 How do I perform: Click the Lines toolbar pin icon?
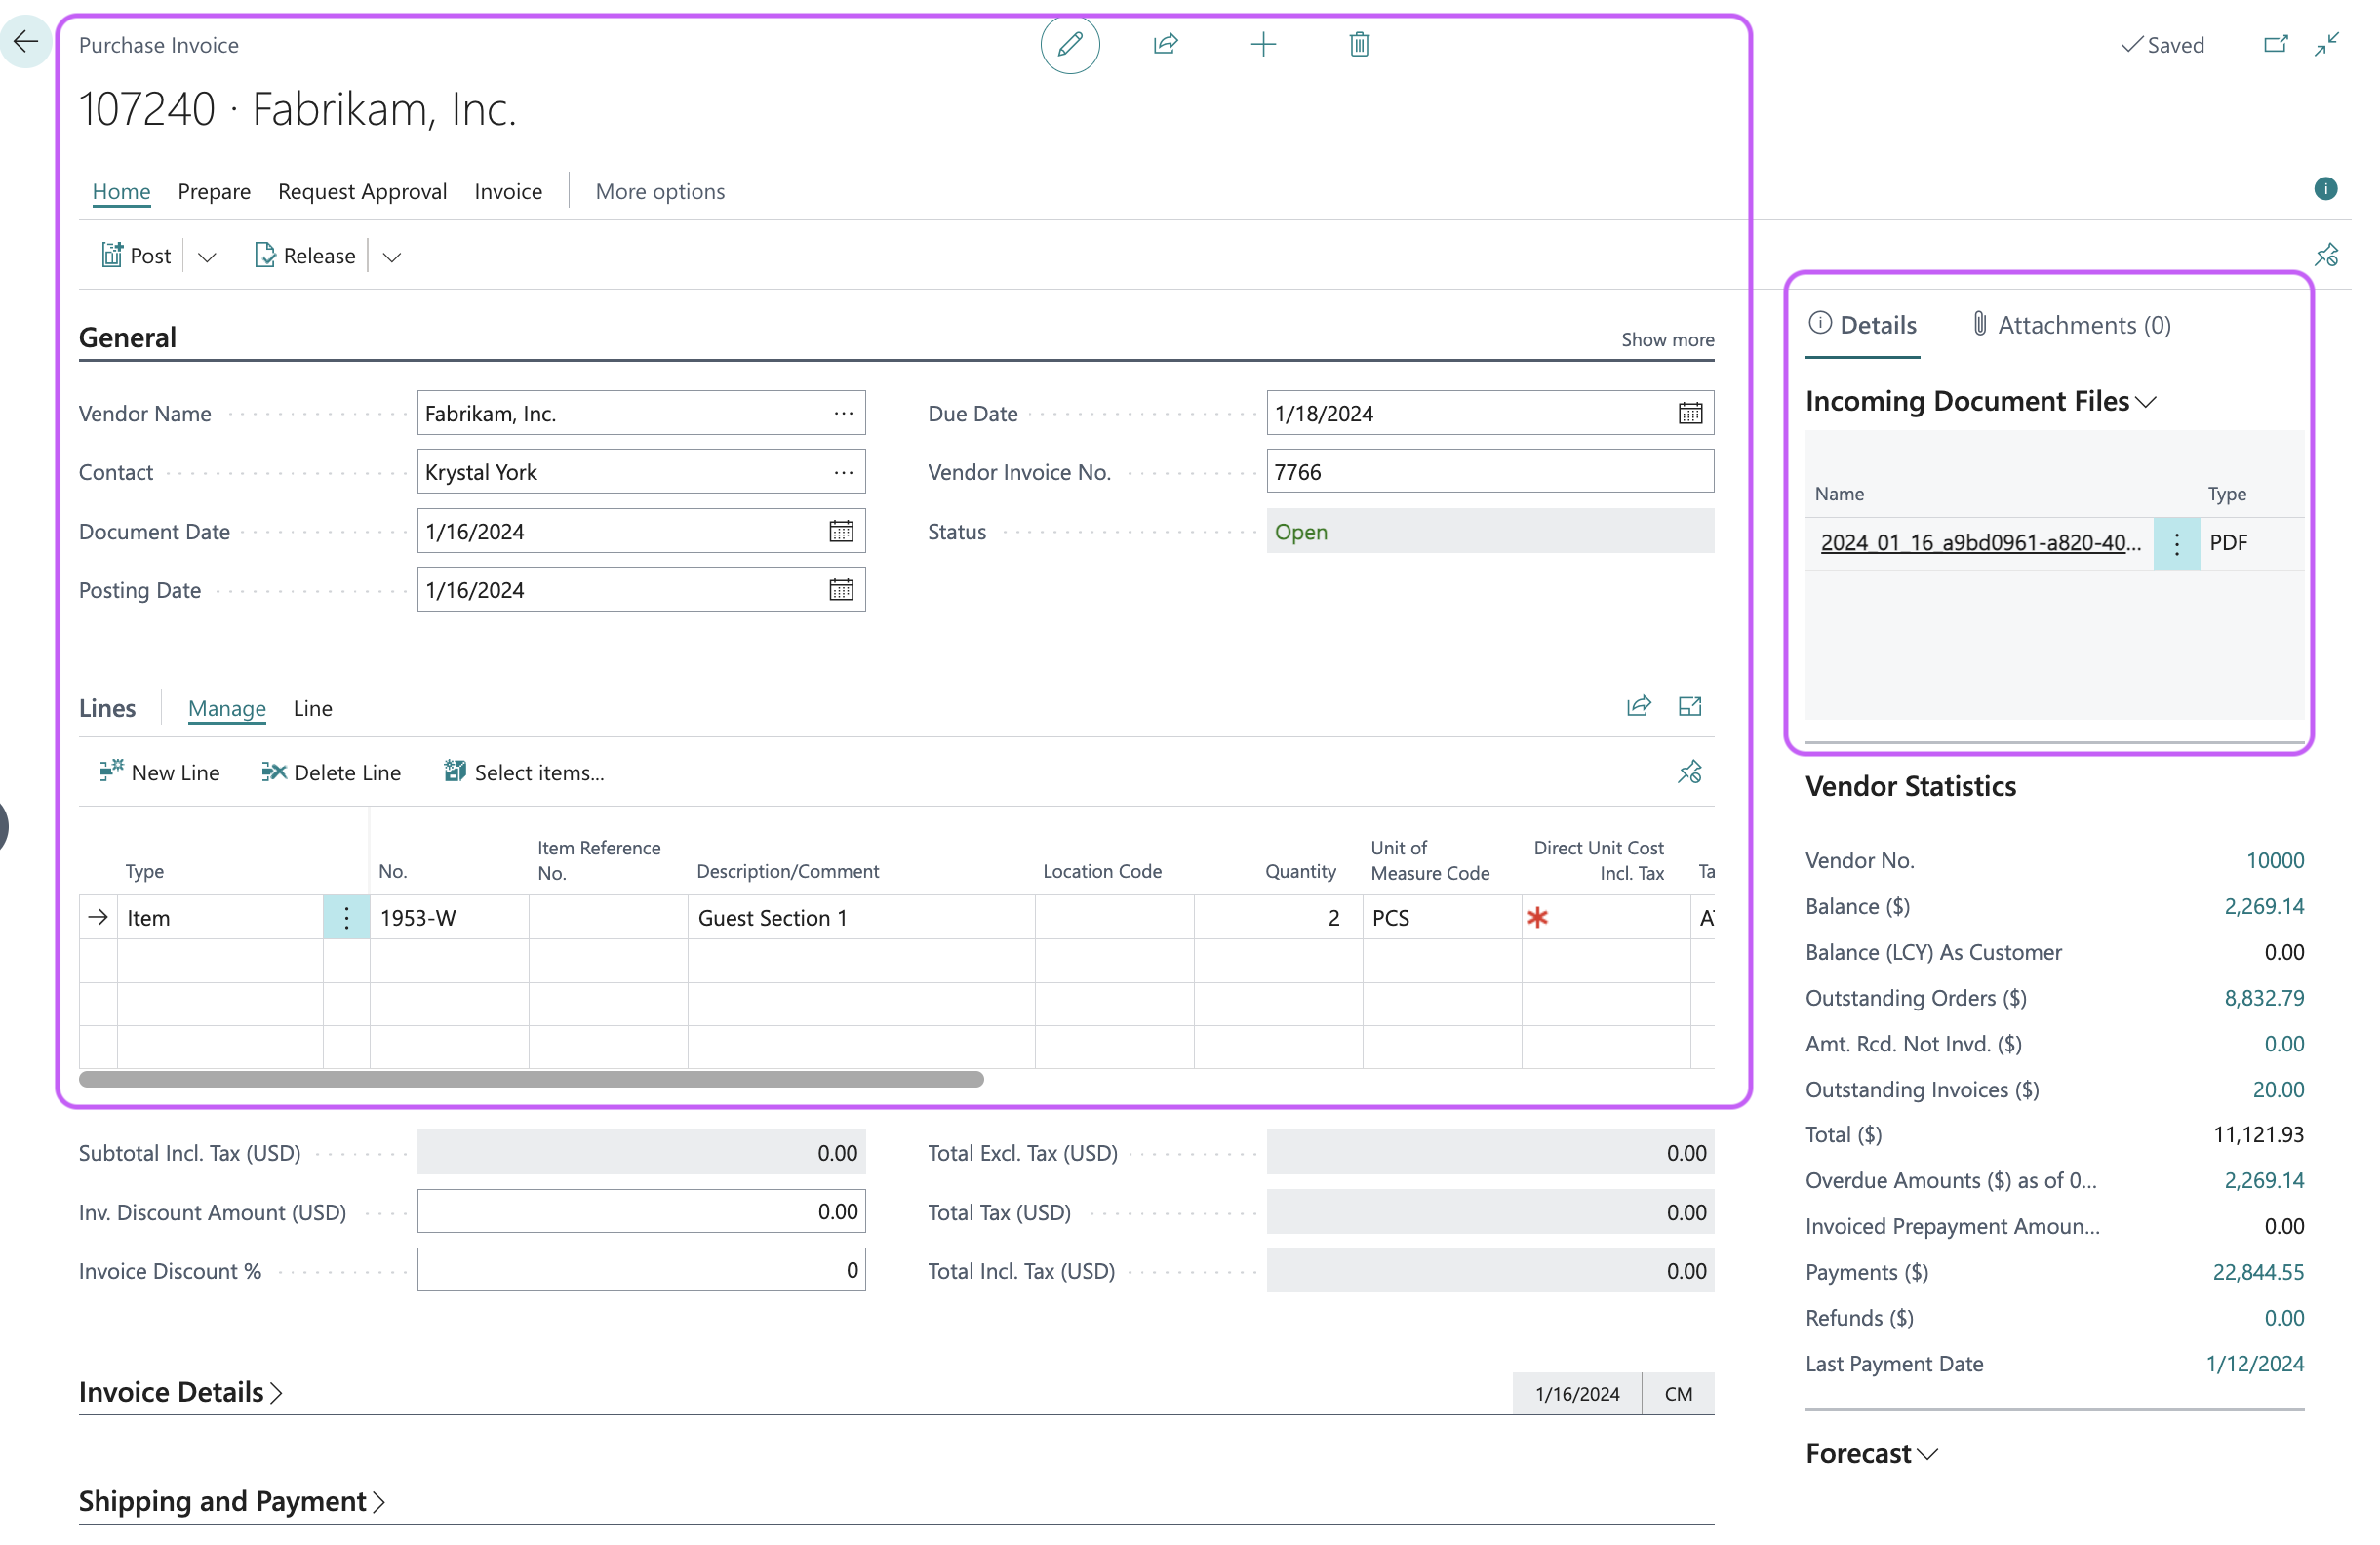(1690, 772)
